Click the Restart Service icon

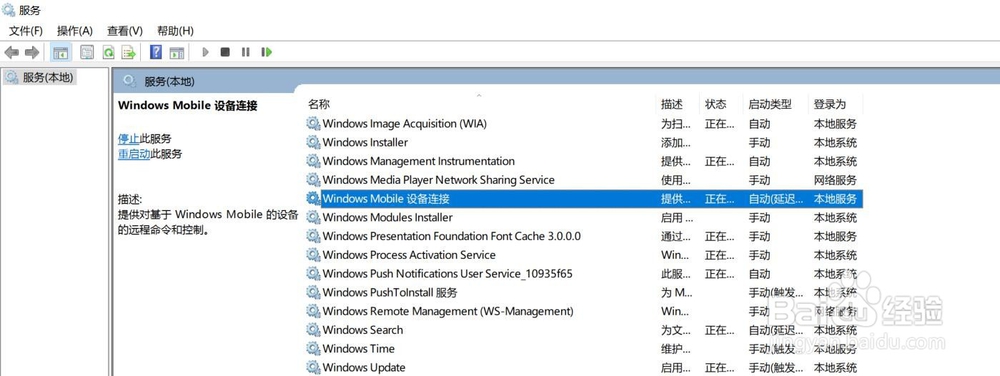click(267, 52)
